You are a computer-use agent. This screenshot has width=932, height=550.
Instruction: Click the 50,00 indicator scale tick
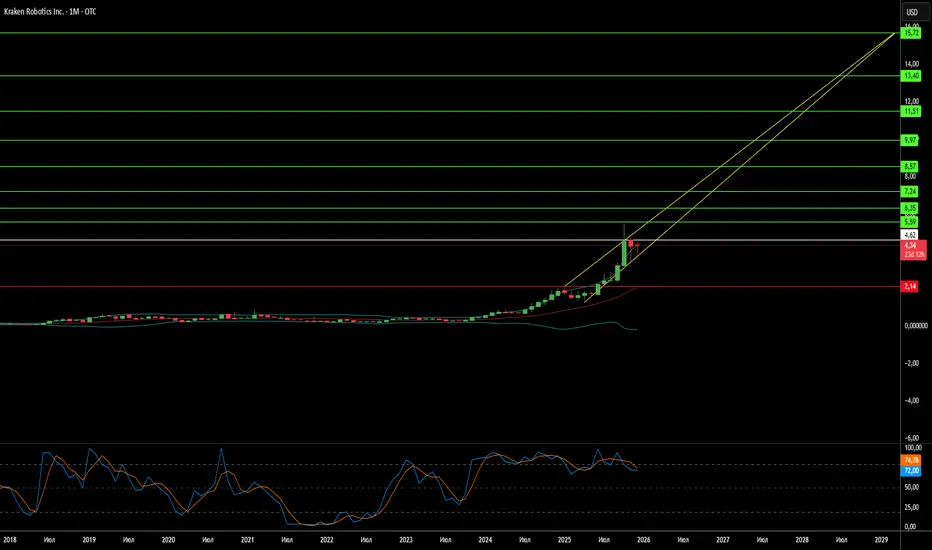[x=912, y=488]
